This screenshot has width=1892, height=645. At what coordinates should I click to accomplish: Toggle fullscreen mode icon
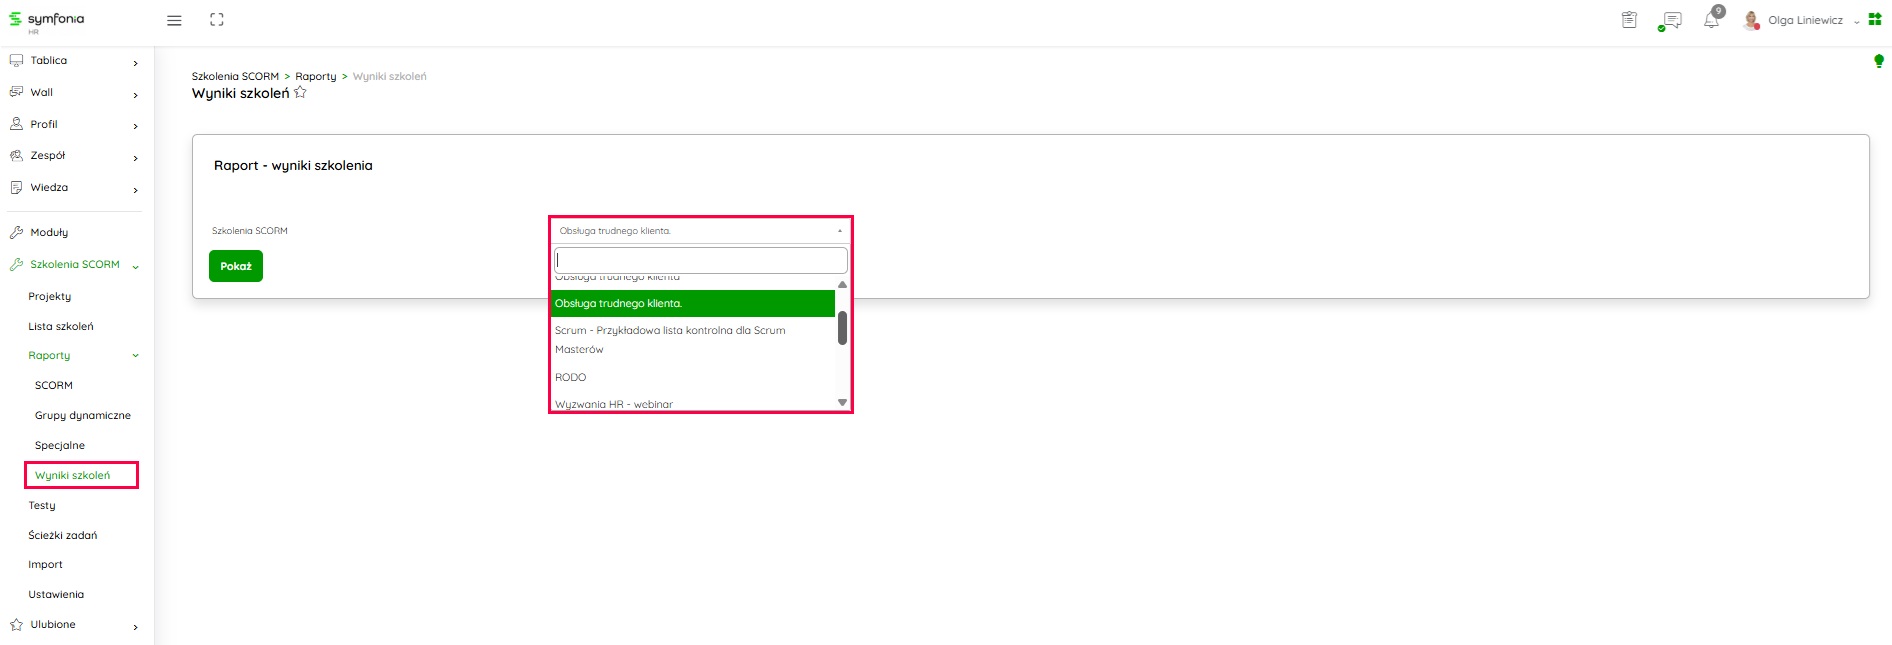[x=217, y=20]
